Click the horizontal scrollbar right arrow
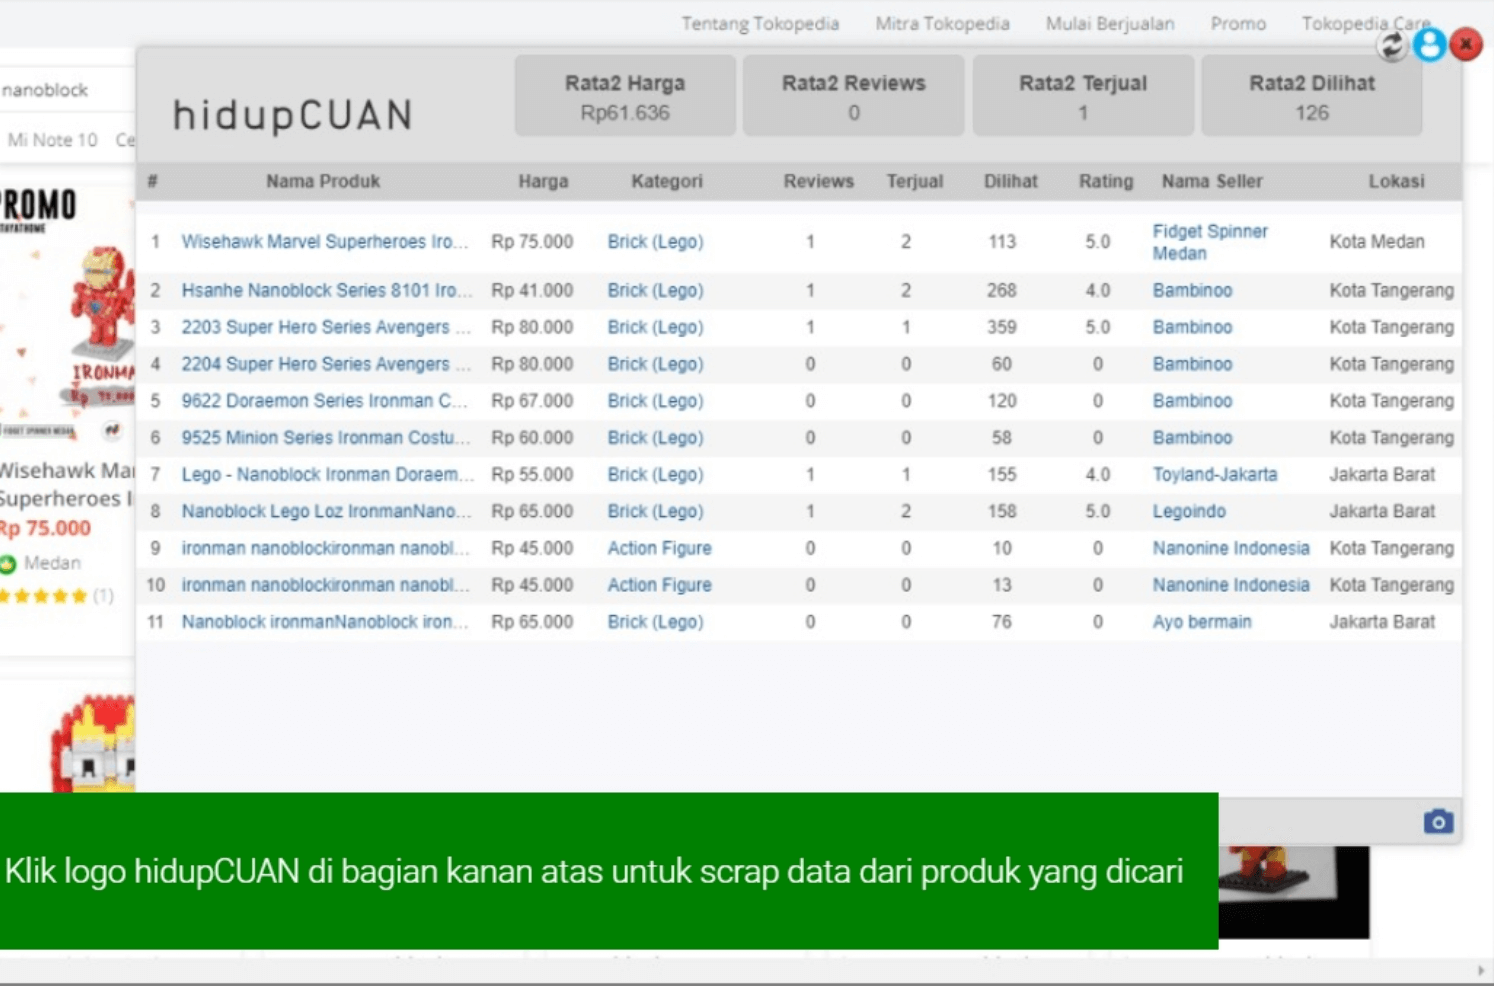Image resolution: width=1494 pixels, height=986 pixels. point(1481,970)
